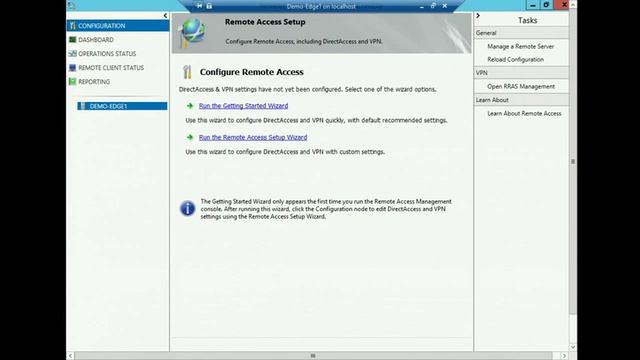Collapse the Tasks pane chevron
This screenshot has height=360, width=640.
tap(478, 16)
